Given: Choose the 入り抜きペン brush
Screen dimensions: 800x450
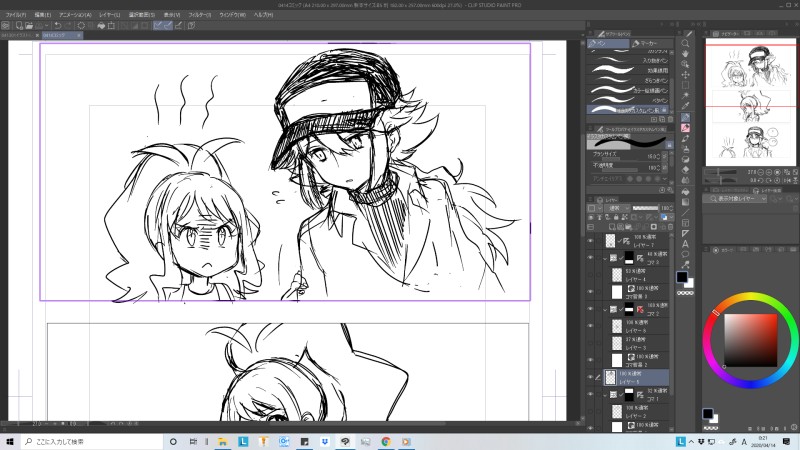Looking at the screenshot, I should (x=629, y=61).
